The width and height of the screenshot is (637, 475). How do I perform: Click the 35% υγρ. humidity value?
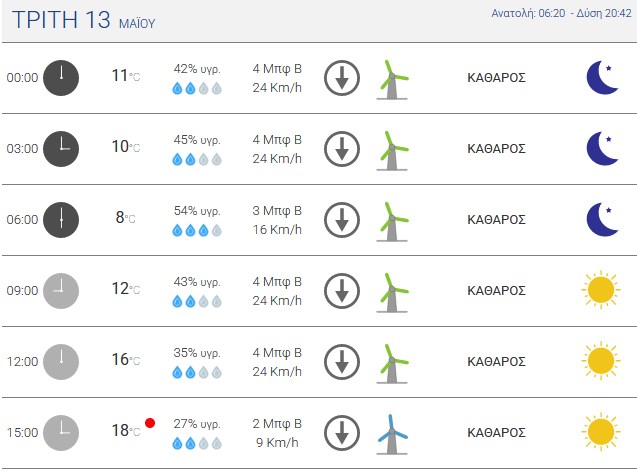pyautogui.click(x=197, y=353)
